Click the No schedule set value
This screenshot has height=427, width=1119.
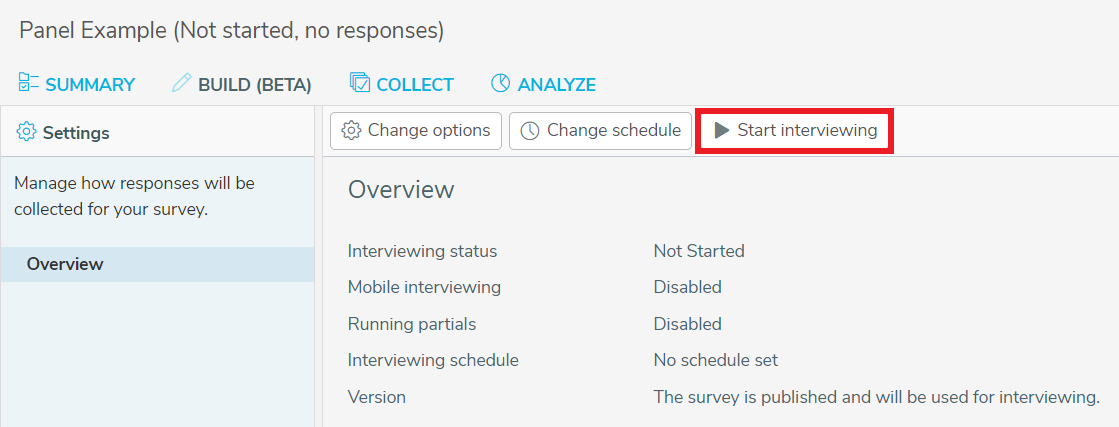pos(716,360)
